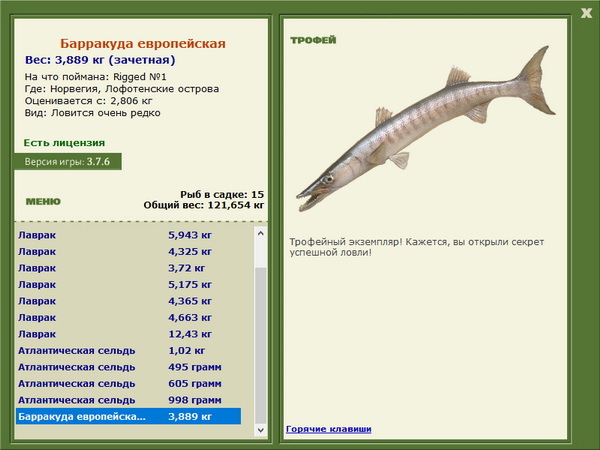Select the Лаврак 4,365 кг row
This screenshot has width=600, height=450.
pyautogui.click(x=128, y=301)
